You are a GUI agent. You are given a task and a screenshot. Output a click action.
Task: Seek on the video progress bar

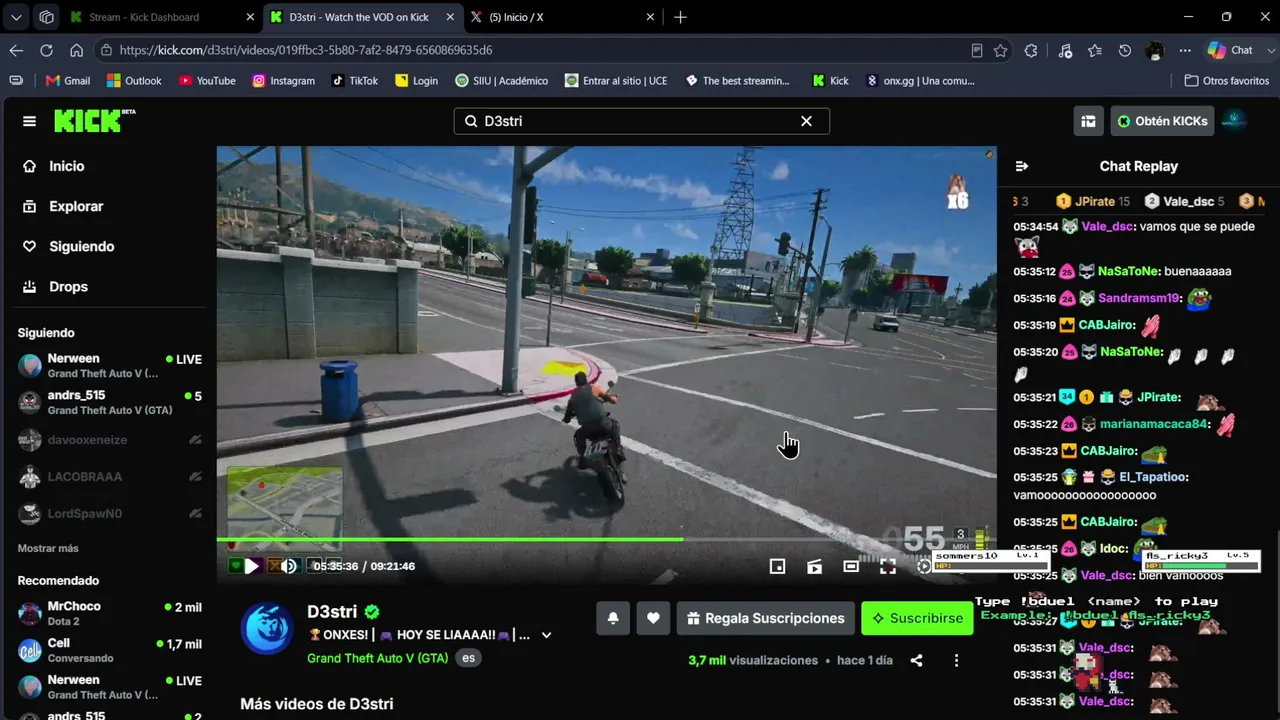[606, 540]
